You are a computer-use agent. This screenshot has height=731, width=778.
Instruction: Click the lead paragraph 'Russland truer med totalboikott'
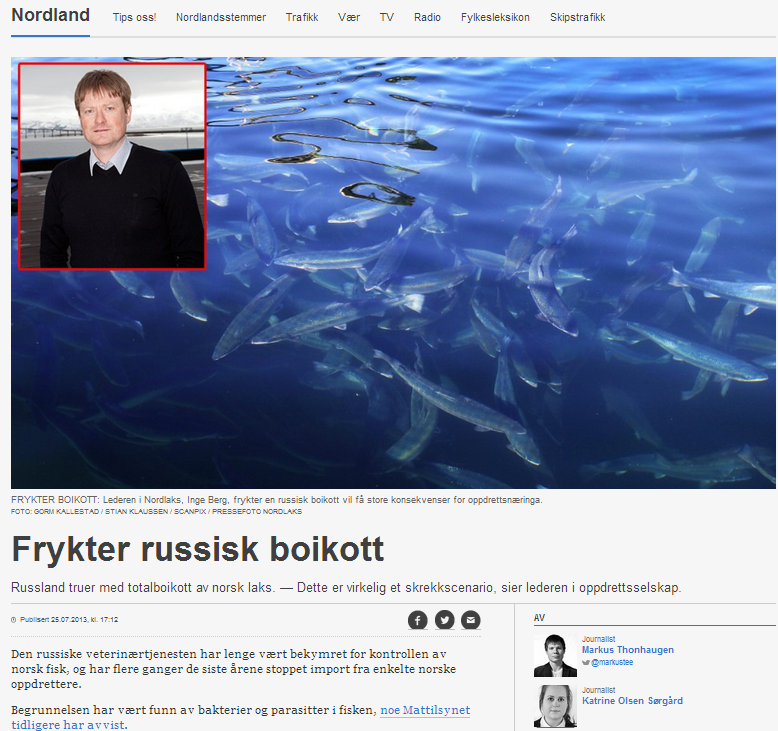[346, 588]
